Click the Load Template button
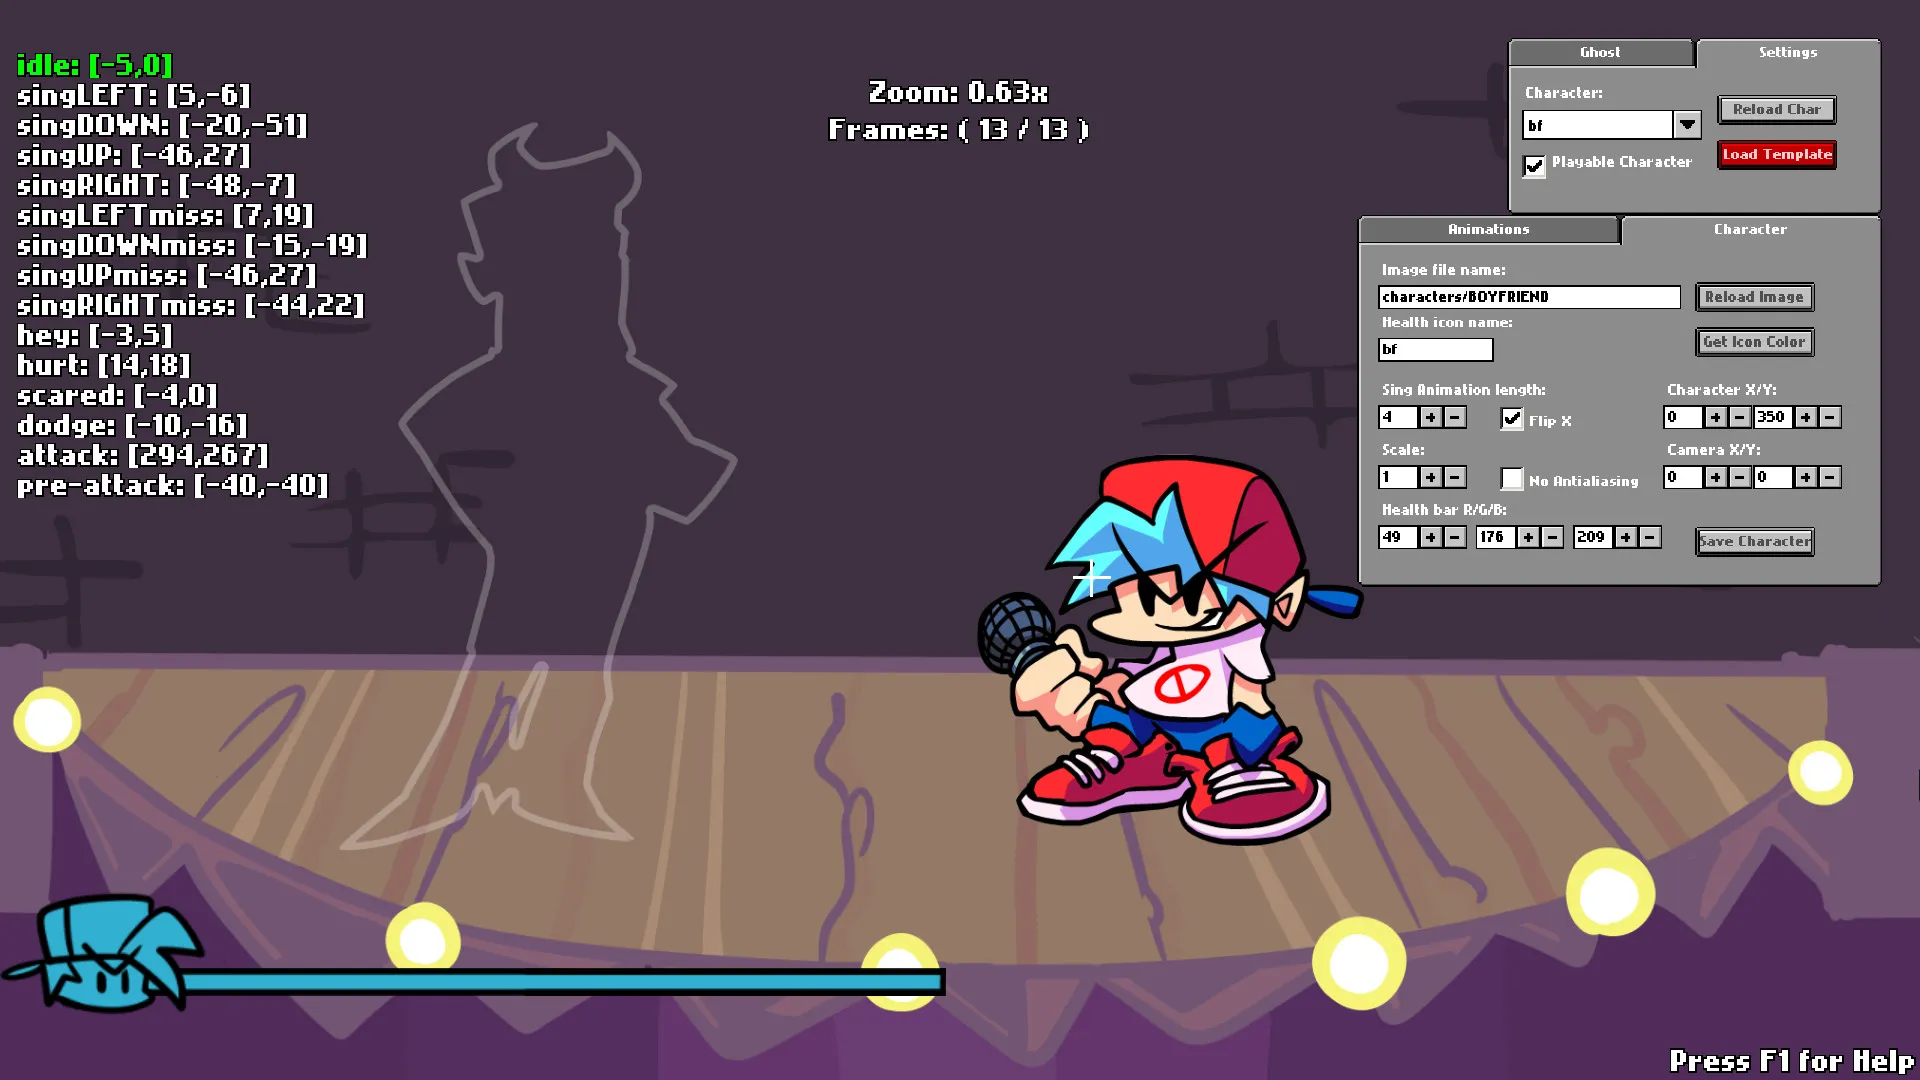The height and width of the screenshot is (1080, 1920). [1777, 155]
